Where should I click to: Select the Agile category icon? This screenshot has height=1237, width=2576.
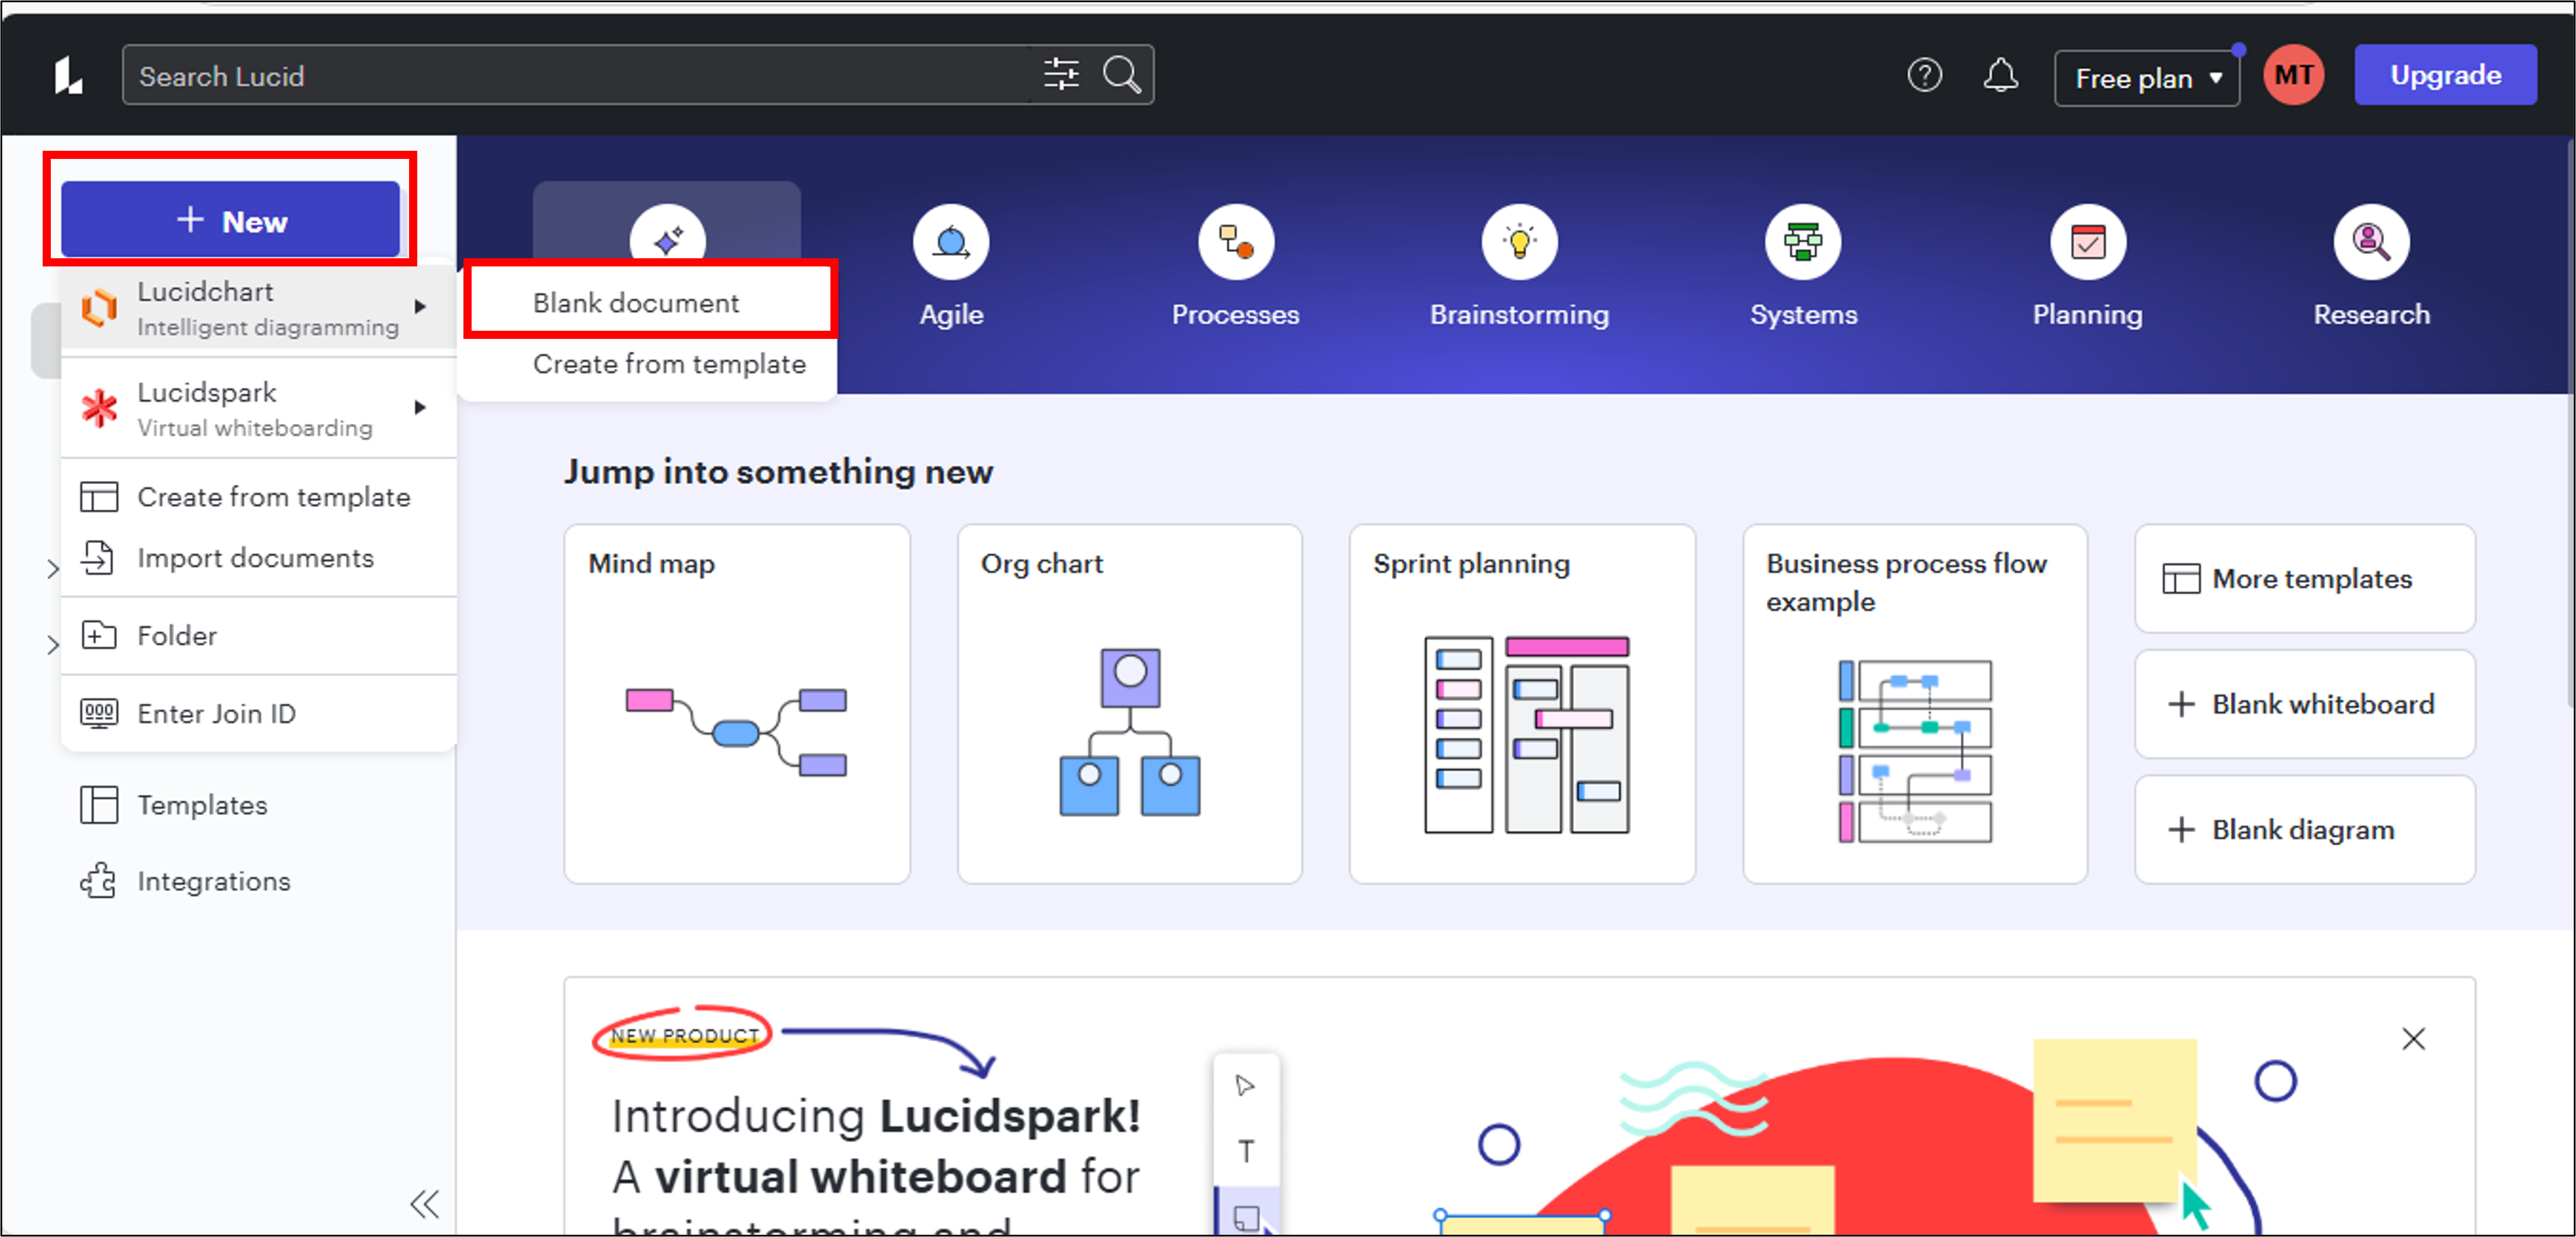click(x=950, y=242)
